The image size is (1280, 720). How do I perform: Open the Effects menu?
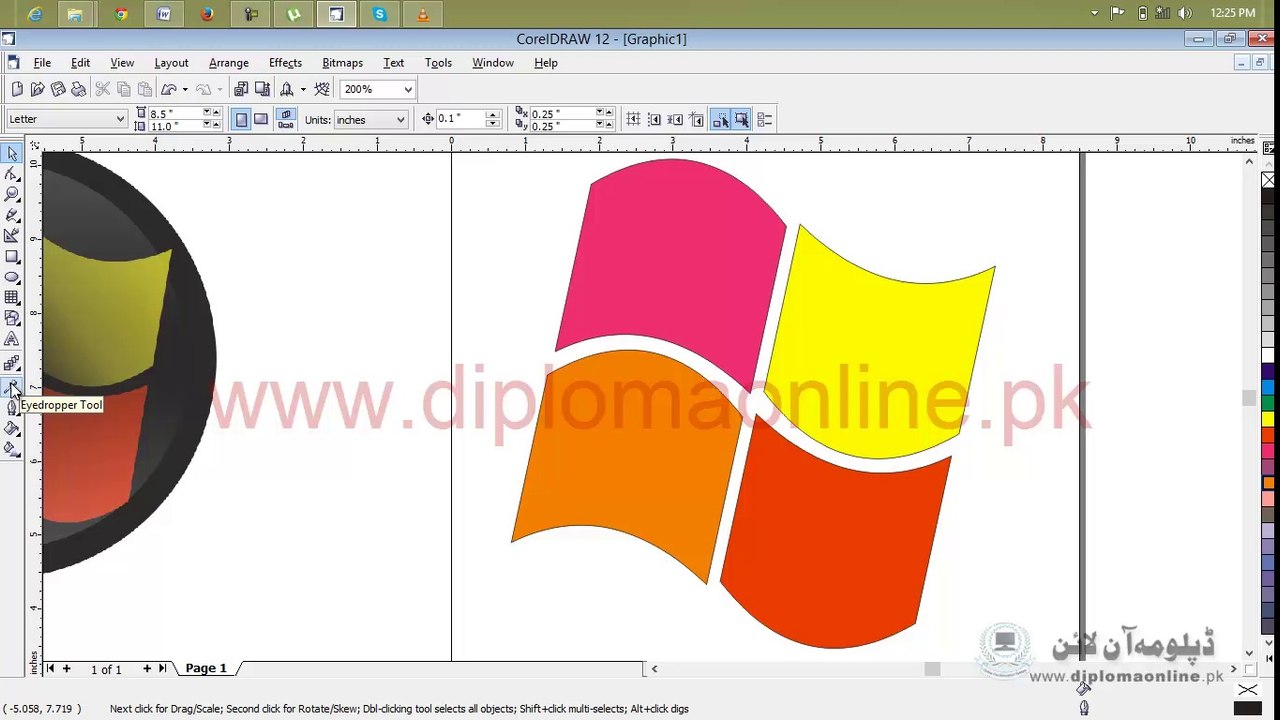click(x=285, y=63)
